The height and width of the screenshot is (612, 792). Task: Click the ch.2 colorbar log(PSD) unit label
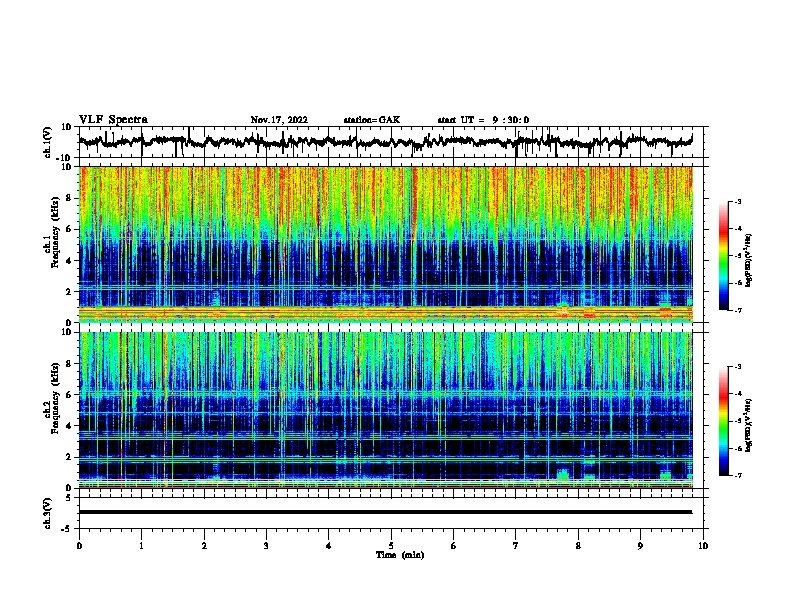coord(749,425)
